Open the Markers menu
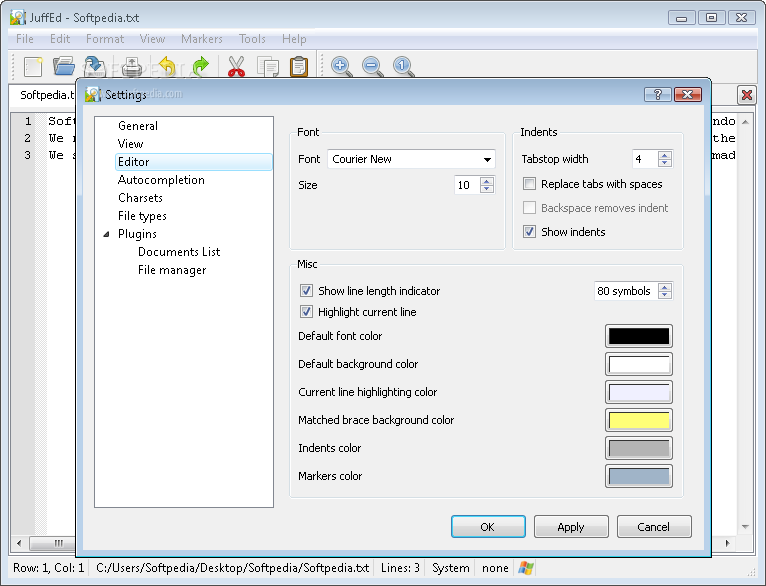 pyautogui.click(x=201, y=39)
